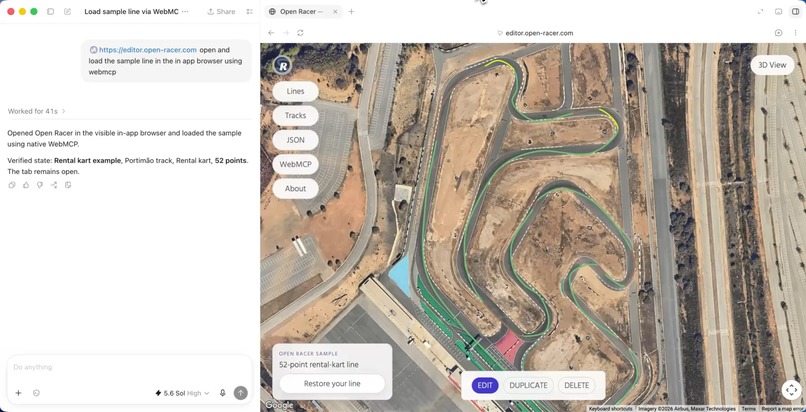
Task: Click the Open Racer R logo
Action: (282, 65)
